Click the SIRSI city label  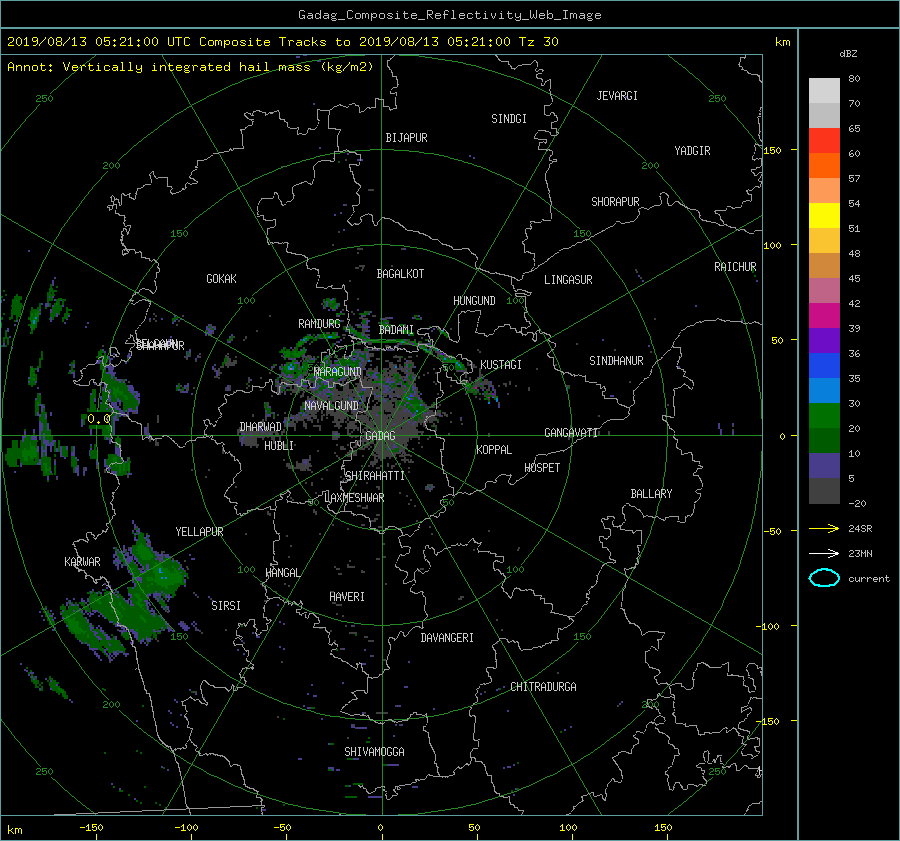click(226, 606)
